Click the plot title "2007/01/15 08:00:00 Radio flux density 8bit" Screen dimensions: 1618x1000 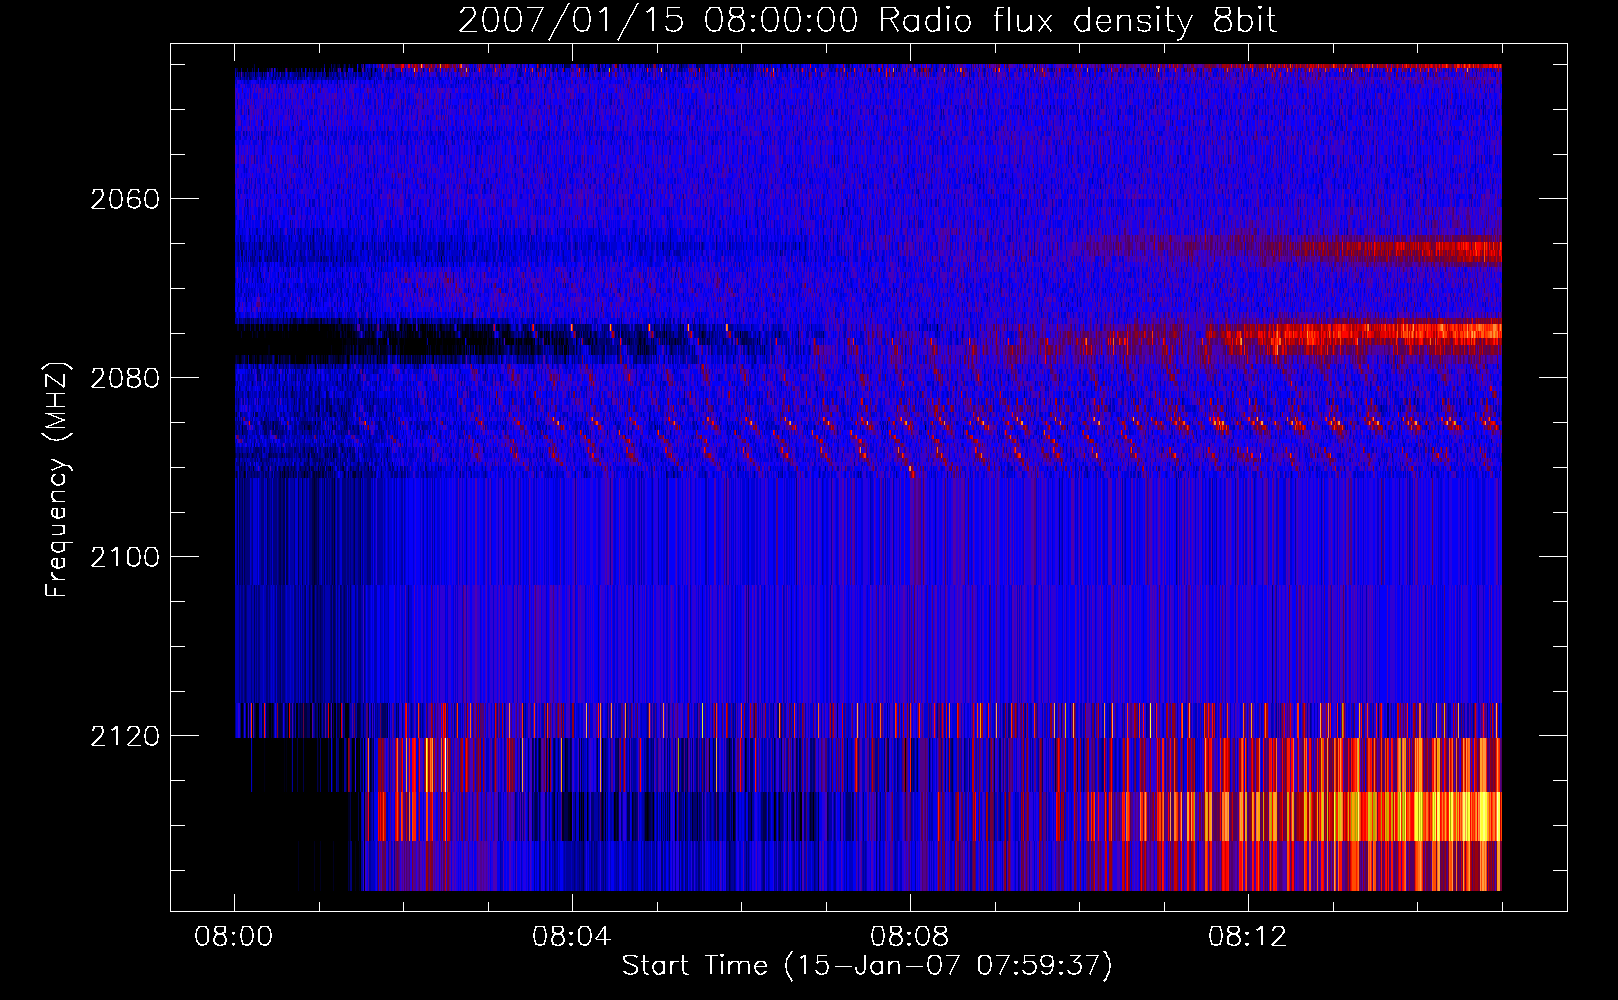pos(867,21)
